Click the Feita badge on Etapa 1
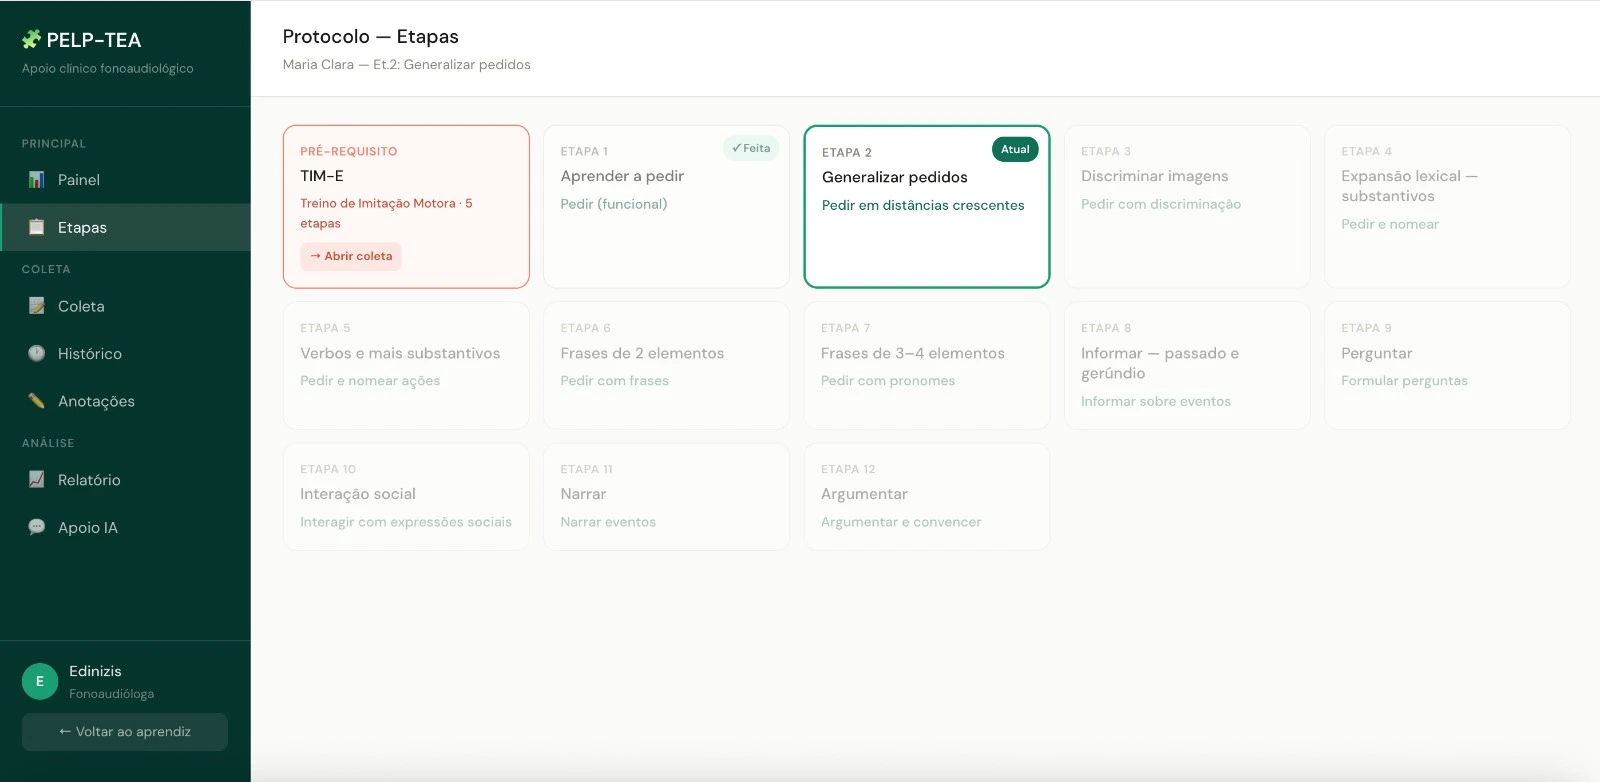 pos(751,148)
